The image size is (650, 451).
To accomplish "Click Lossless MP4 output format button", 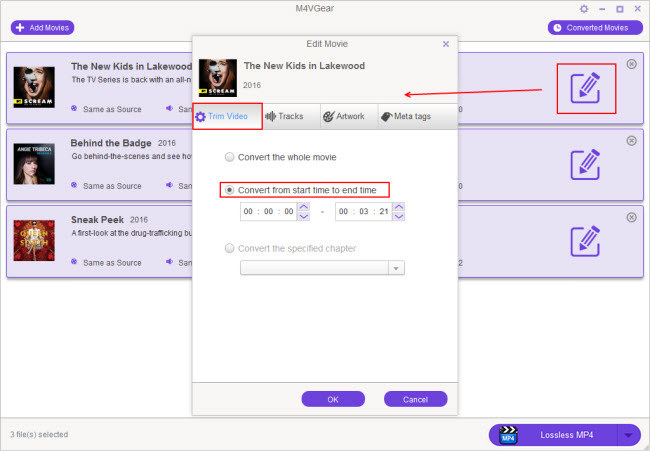I will [x=554, y=435].
